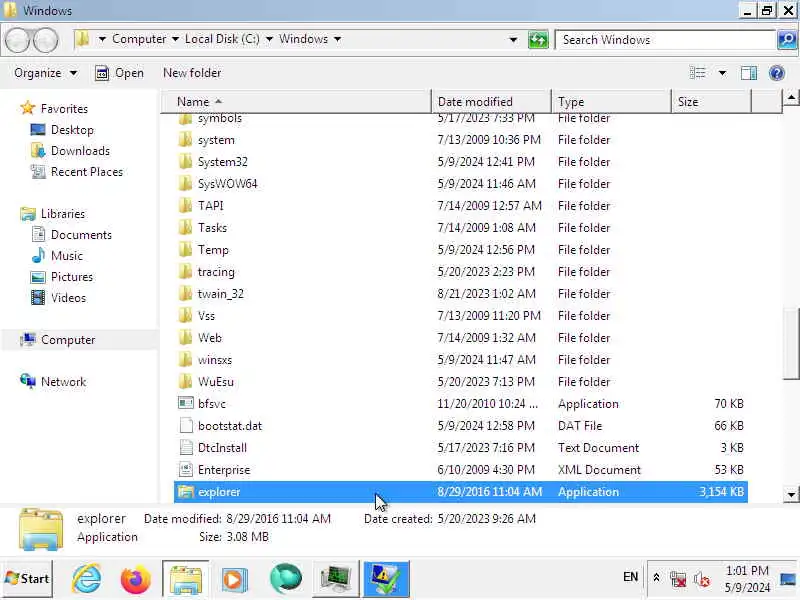Click the Forward navigation arrow
The height and width of the screenshot is (600, 800).
(x=45, y=40)
